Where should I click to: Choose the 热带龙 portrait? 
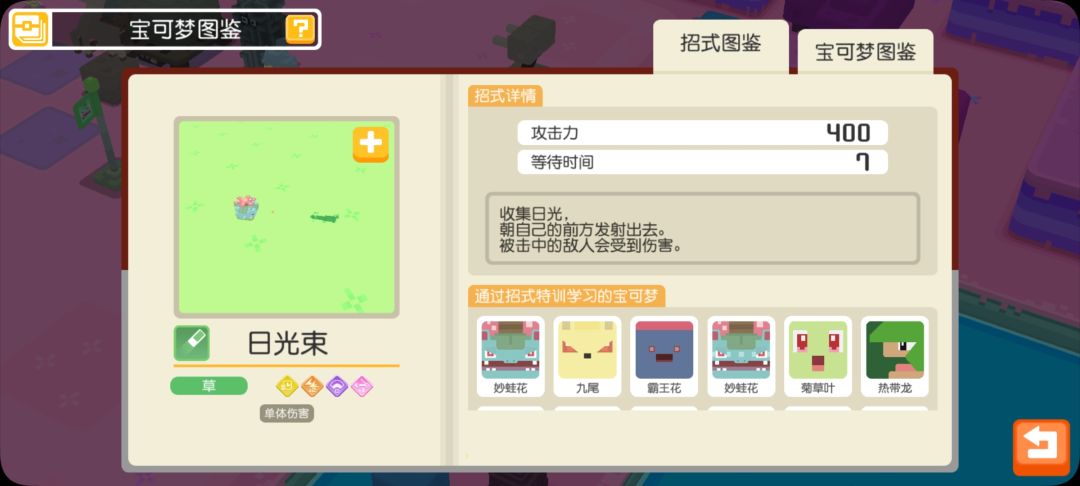[x=895, y=356]
